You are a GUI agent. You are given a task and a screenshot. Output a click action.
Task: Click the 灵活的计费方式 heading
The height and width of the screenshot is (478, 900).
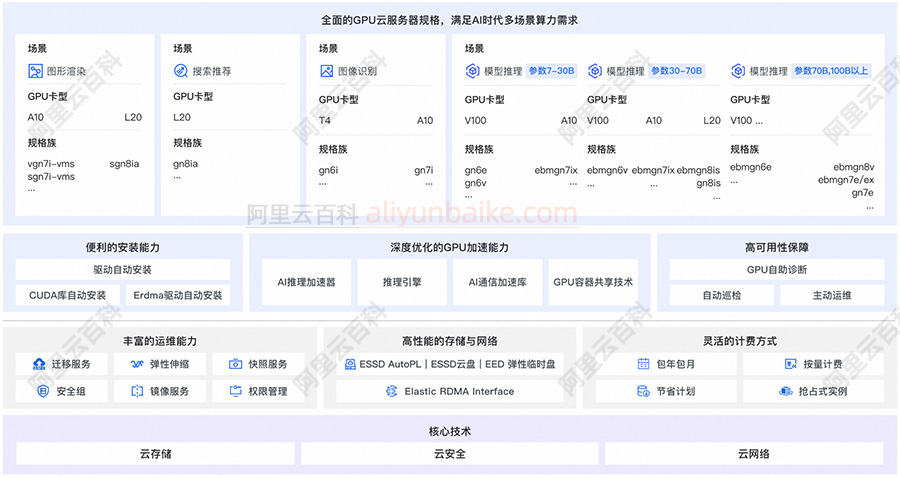click(x=740, y=341)
